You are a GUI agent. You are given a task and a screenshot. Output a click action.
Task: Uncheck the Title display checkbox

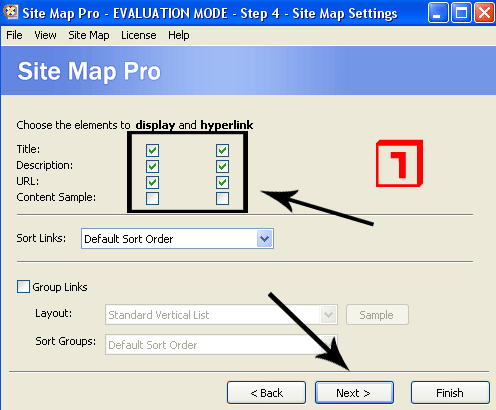152,150
